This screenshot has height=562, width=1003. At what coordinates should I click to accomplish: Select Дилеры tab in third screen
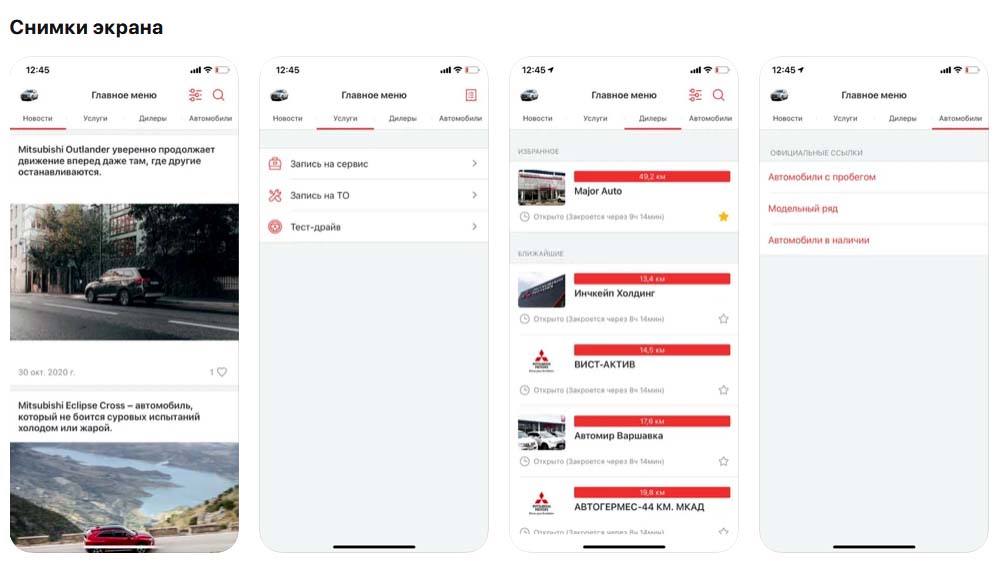point(653,118)
